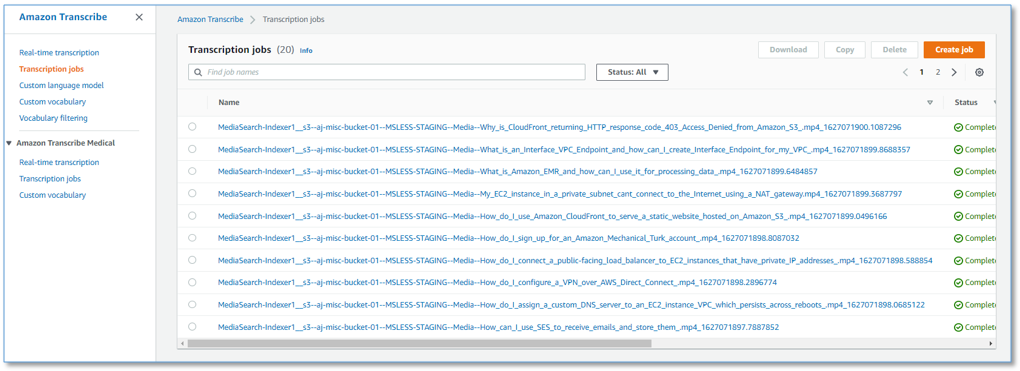
Task: Select the Amazon EMR processing data job
Action: (x=192, y=171)
